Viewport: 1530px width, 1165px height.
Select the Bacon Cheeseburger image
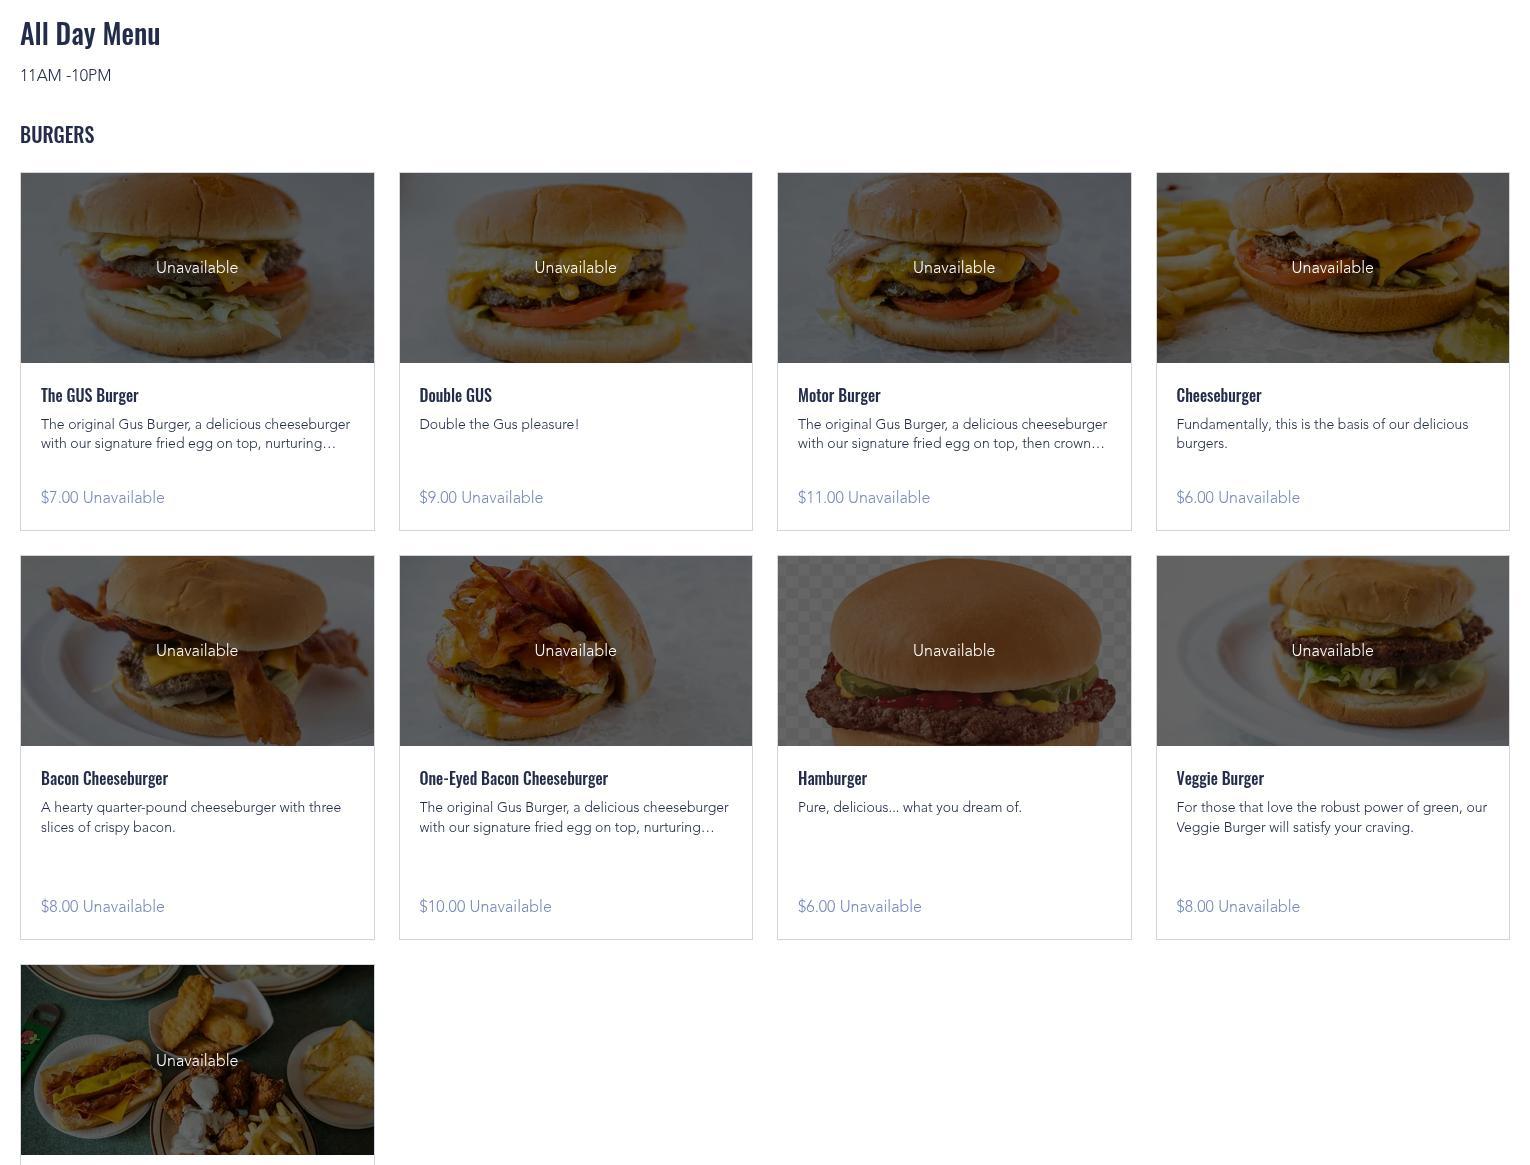click(197, 651)
